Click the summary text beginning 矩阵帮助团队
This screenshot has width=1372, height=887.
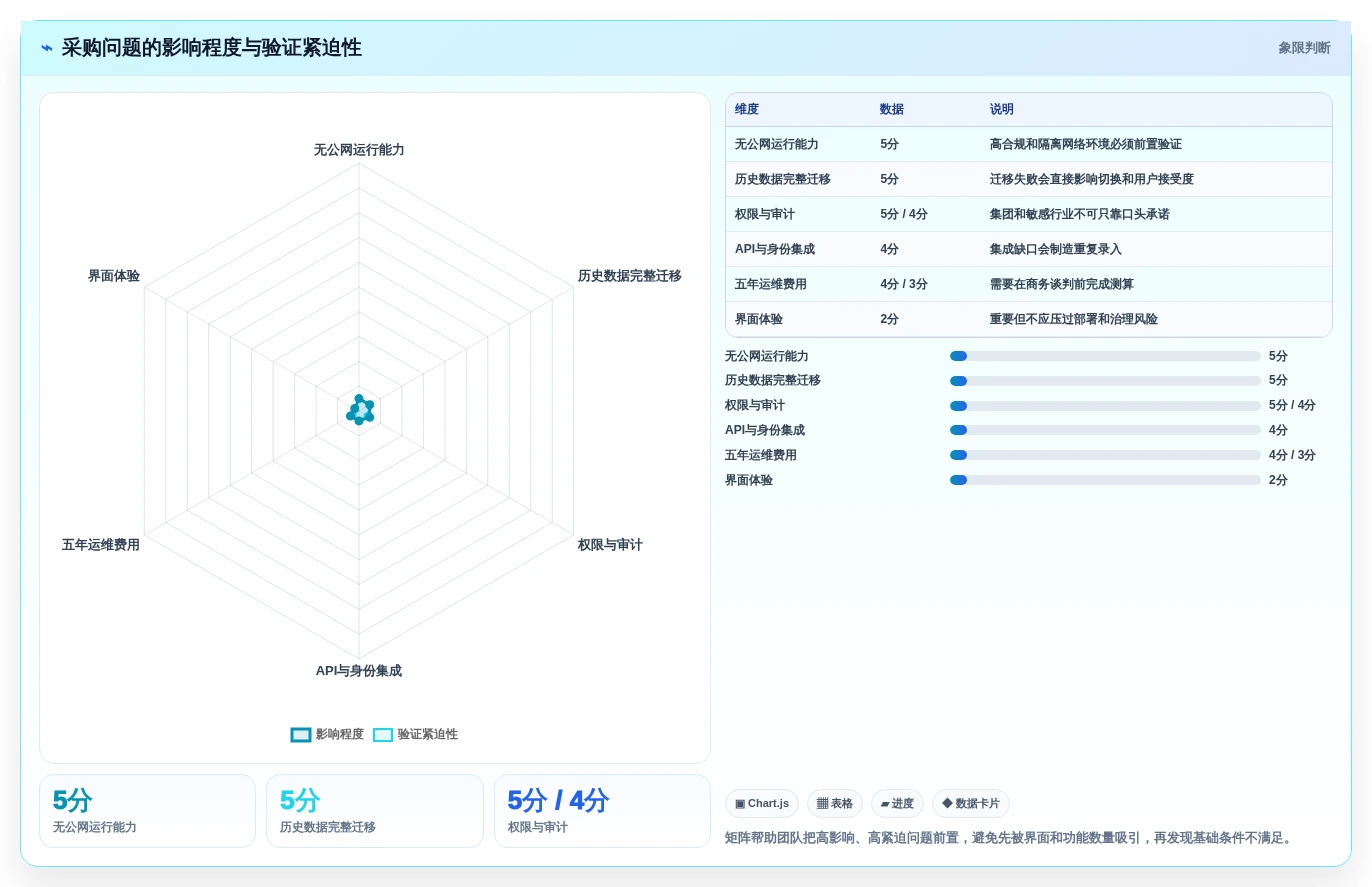pos(1011,838)
